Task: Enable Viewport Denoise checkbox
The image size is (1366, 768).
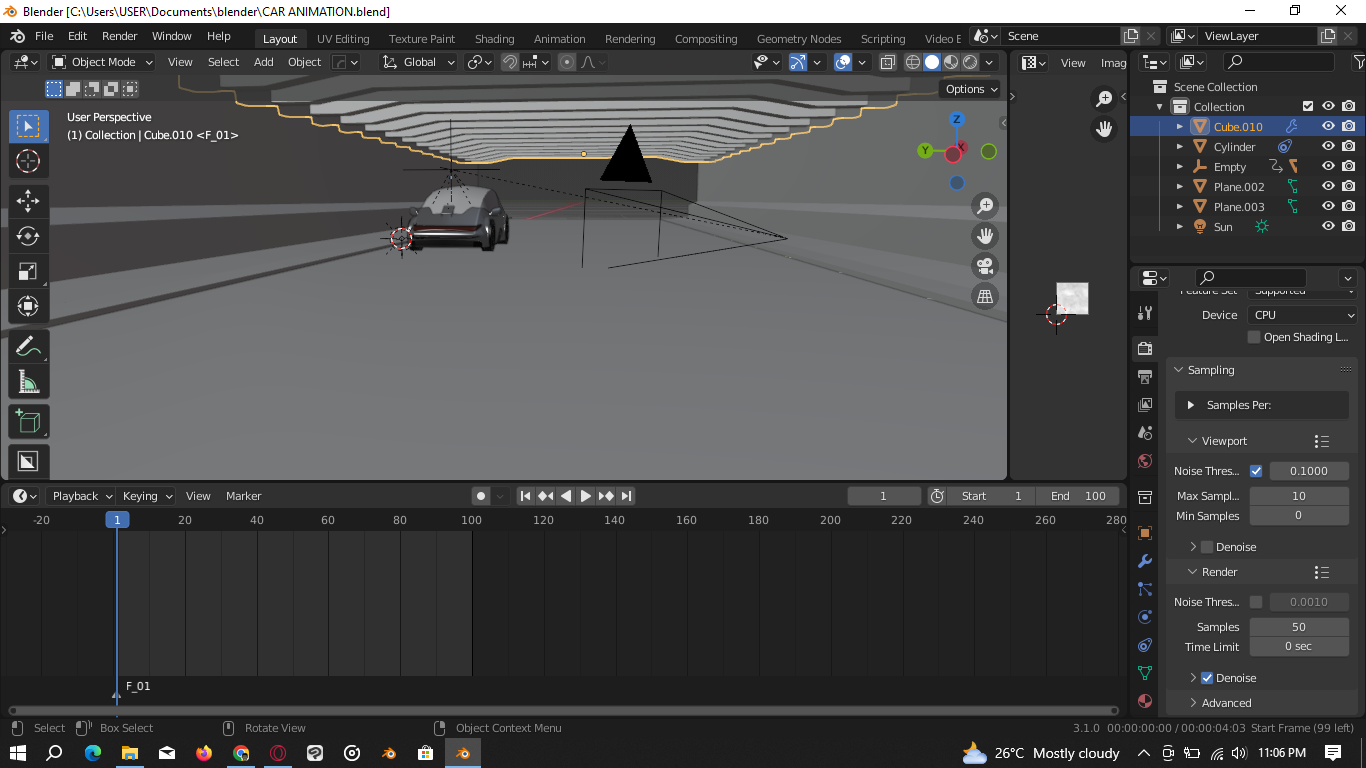Action: (1207, 547)
